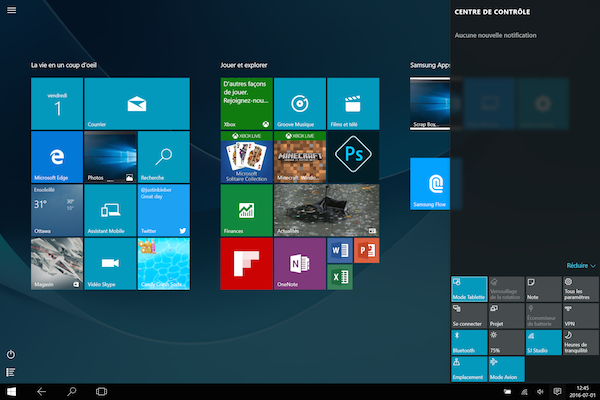Toggle Bluetooth off
Image resolution: width=600 pixels, height=400 pixels.
pos(469,343)
